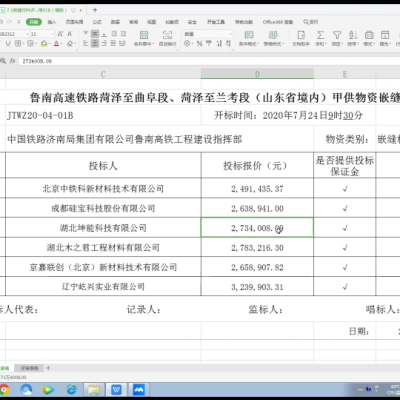Select column D header

click(257, 74)
